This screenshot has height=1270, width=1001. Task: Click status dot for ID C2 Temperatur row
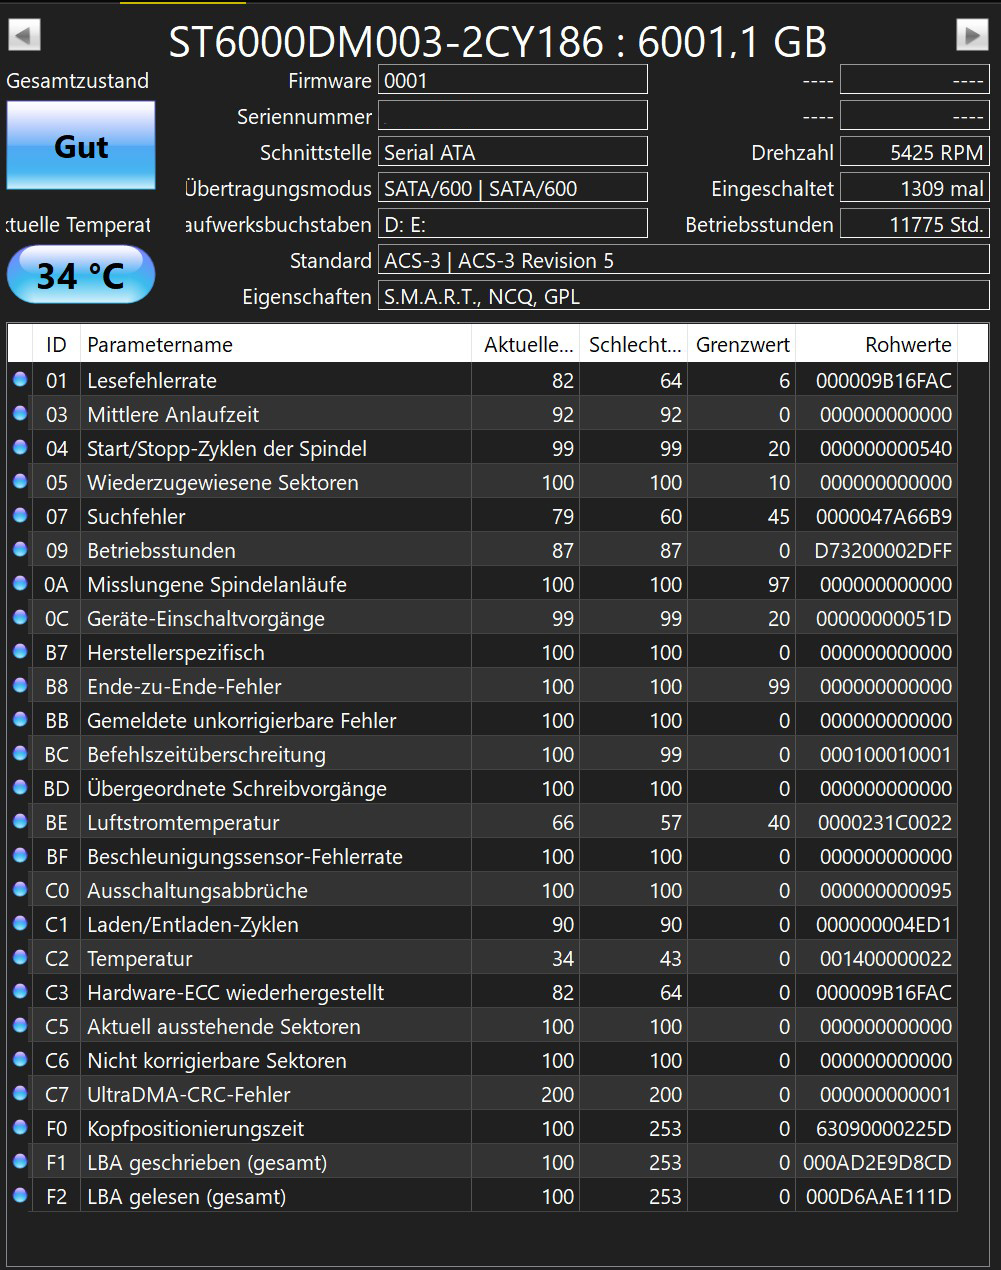(x=19, y=957)
